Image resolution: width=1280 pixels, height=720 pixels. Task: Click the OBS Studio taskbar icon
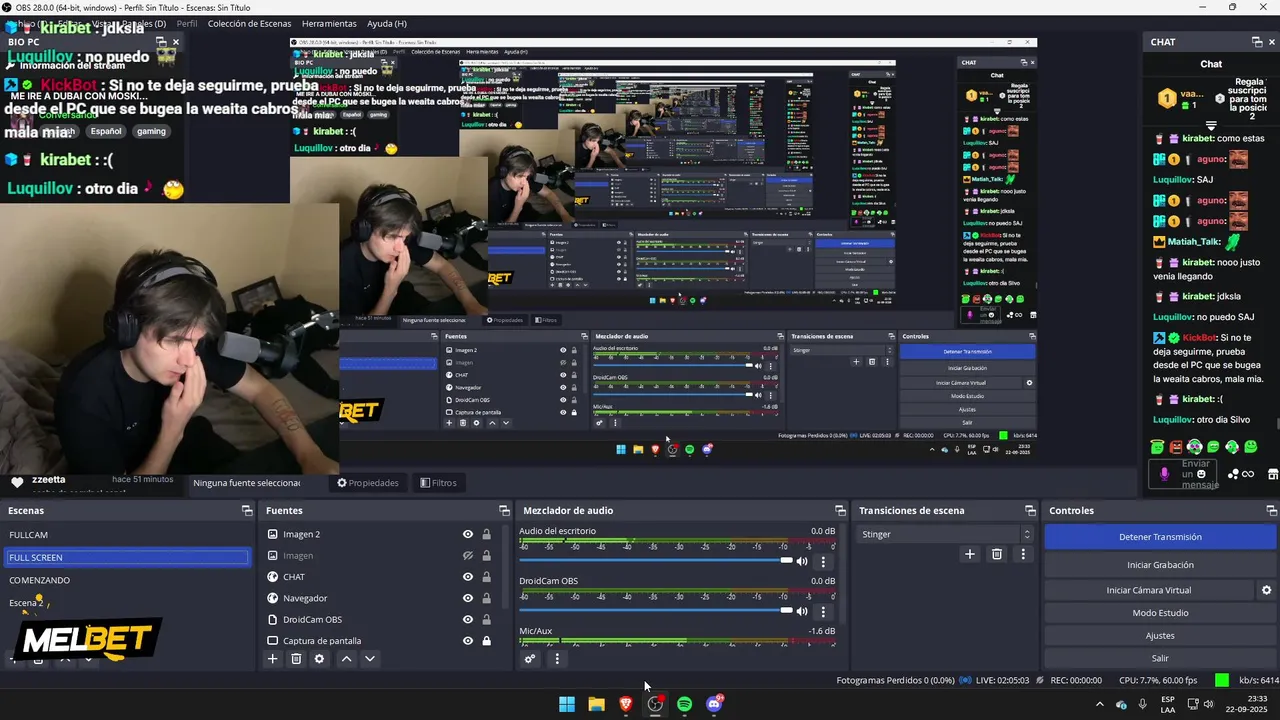tap(655, 704)
